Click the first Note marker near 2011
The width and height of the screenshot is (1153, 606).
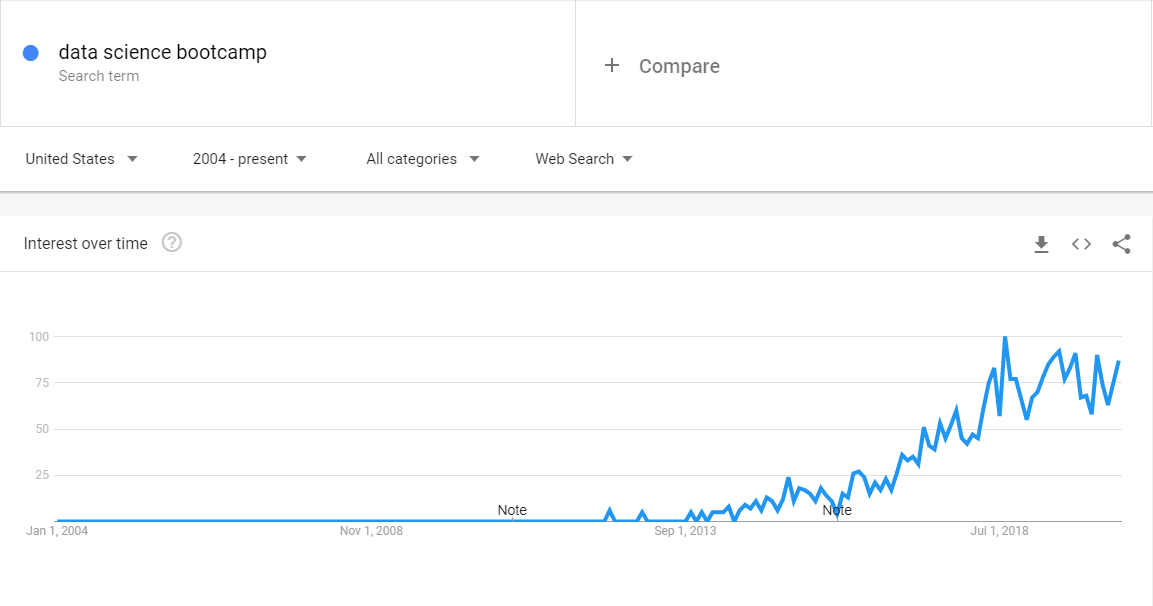click(512, 510)
